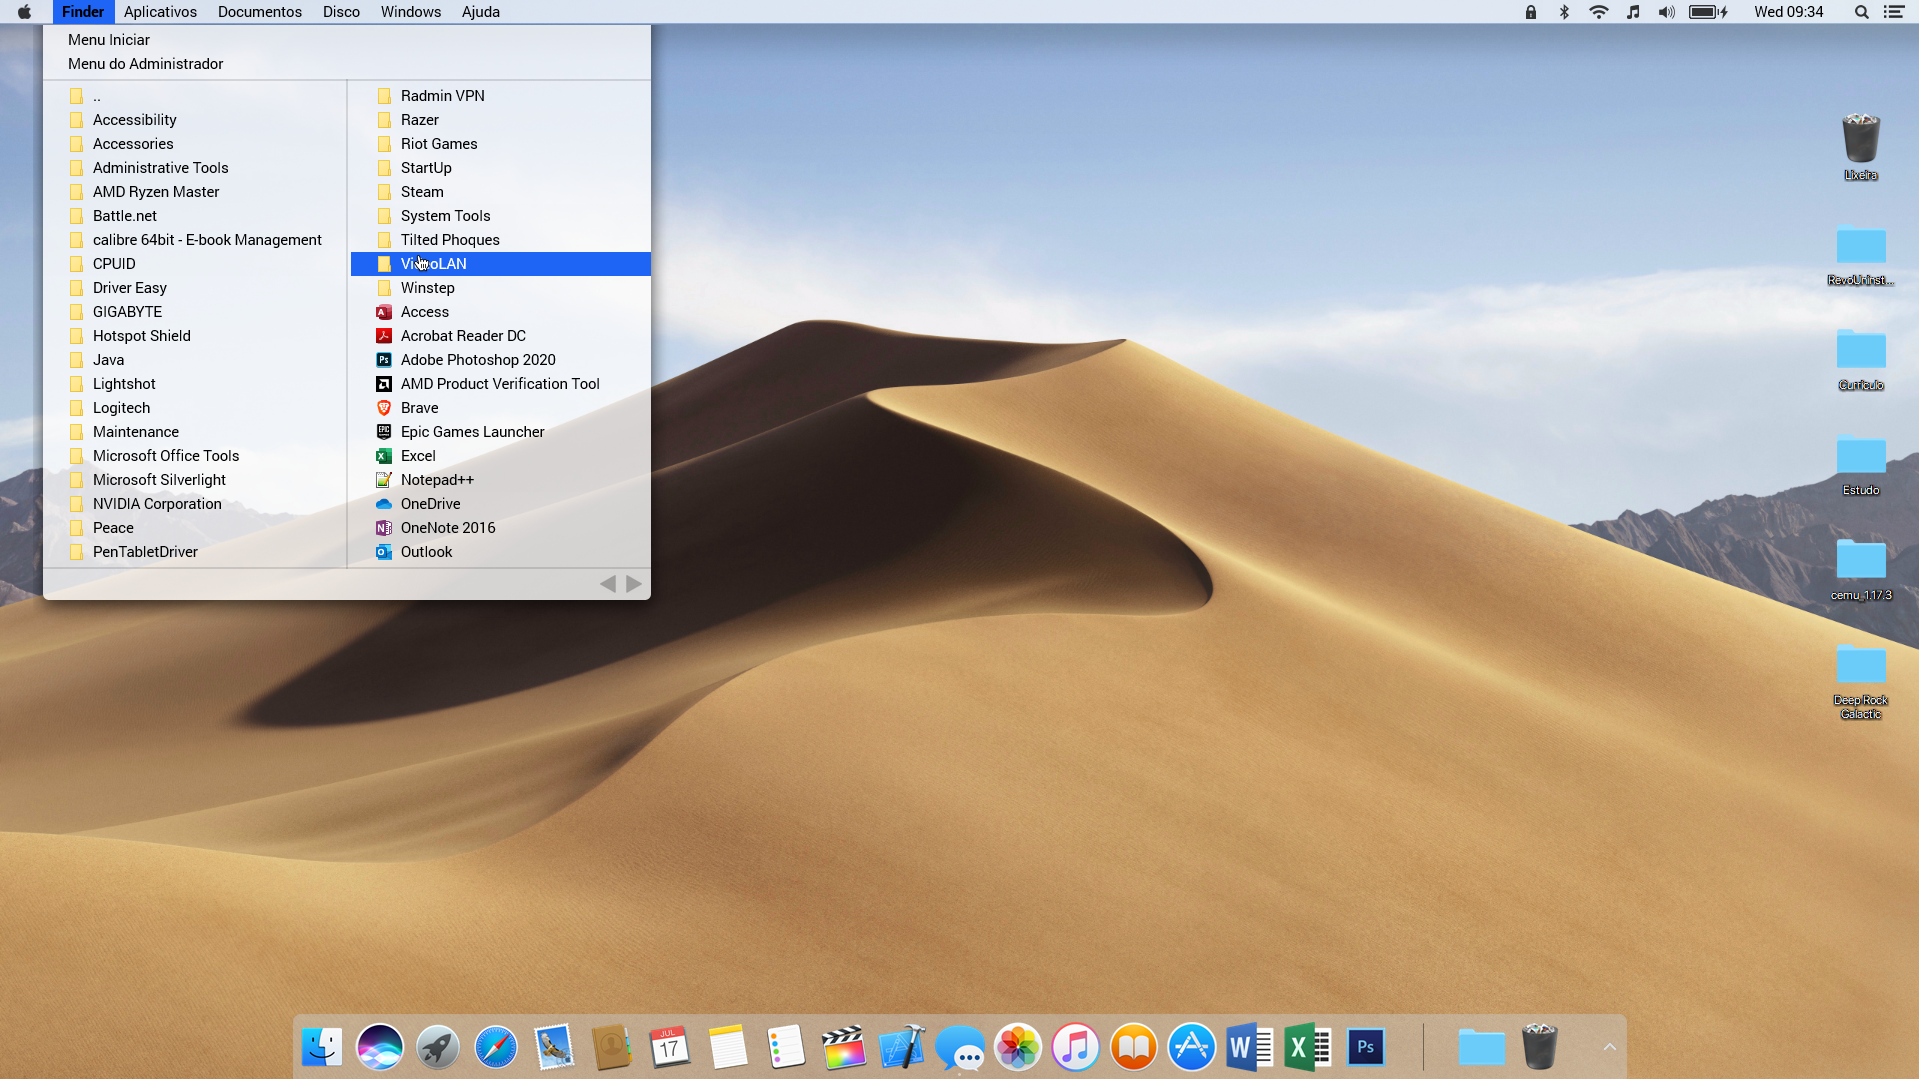Open Notification Center list icon
The height and width of the screenshot is (1079, 1919).
(1894, 12)
